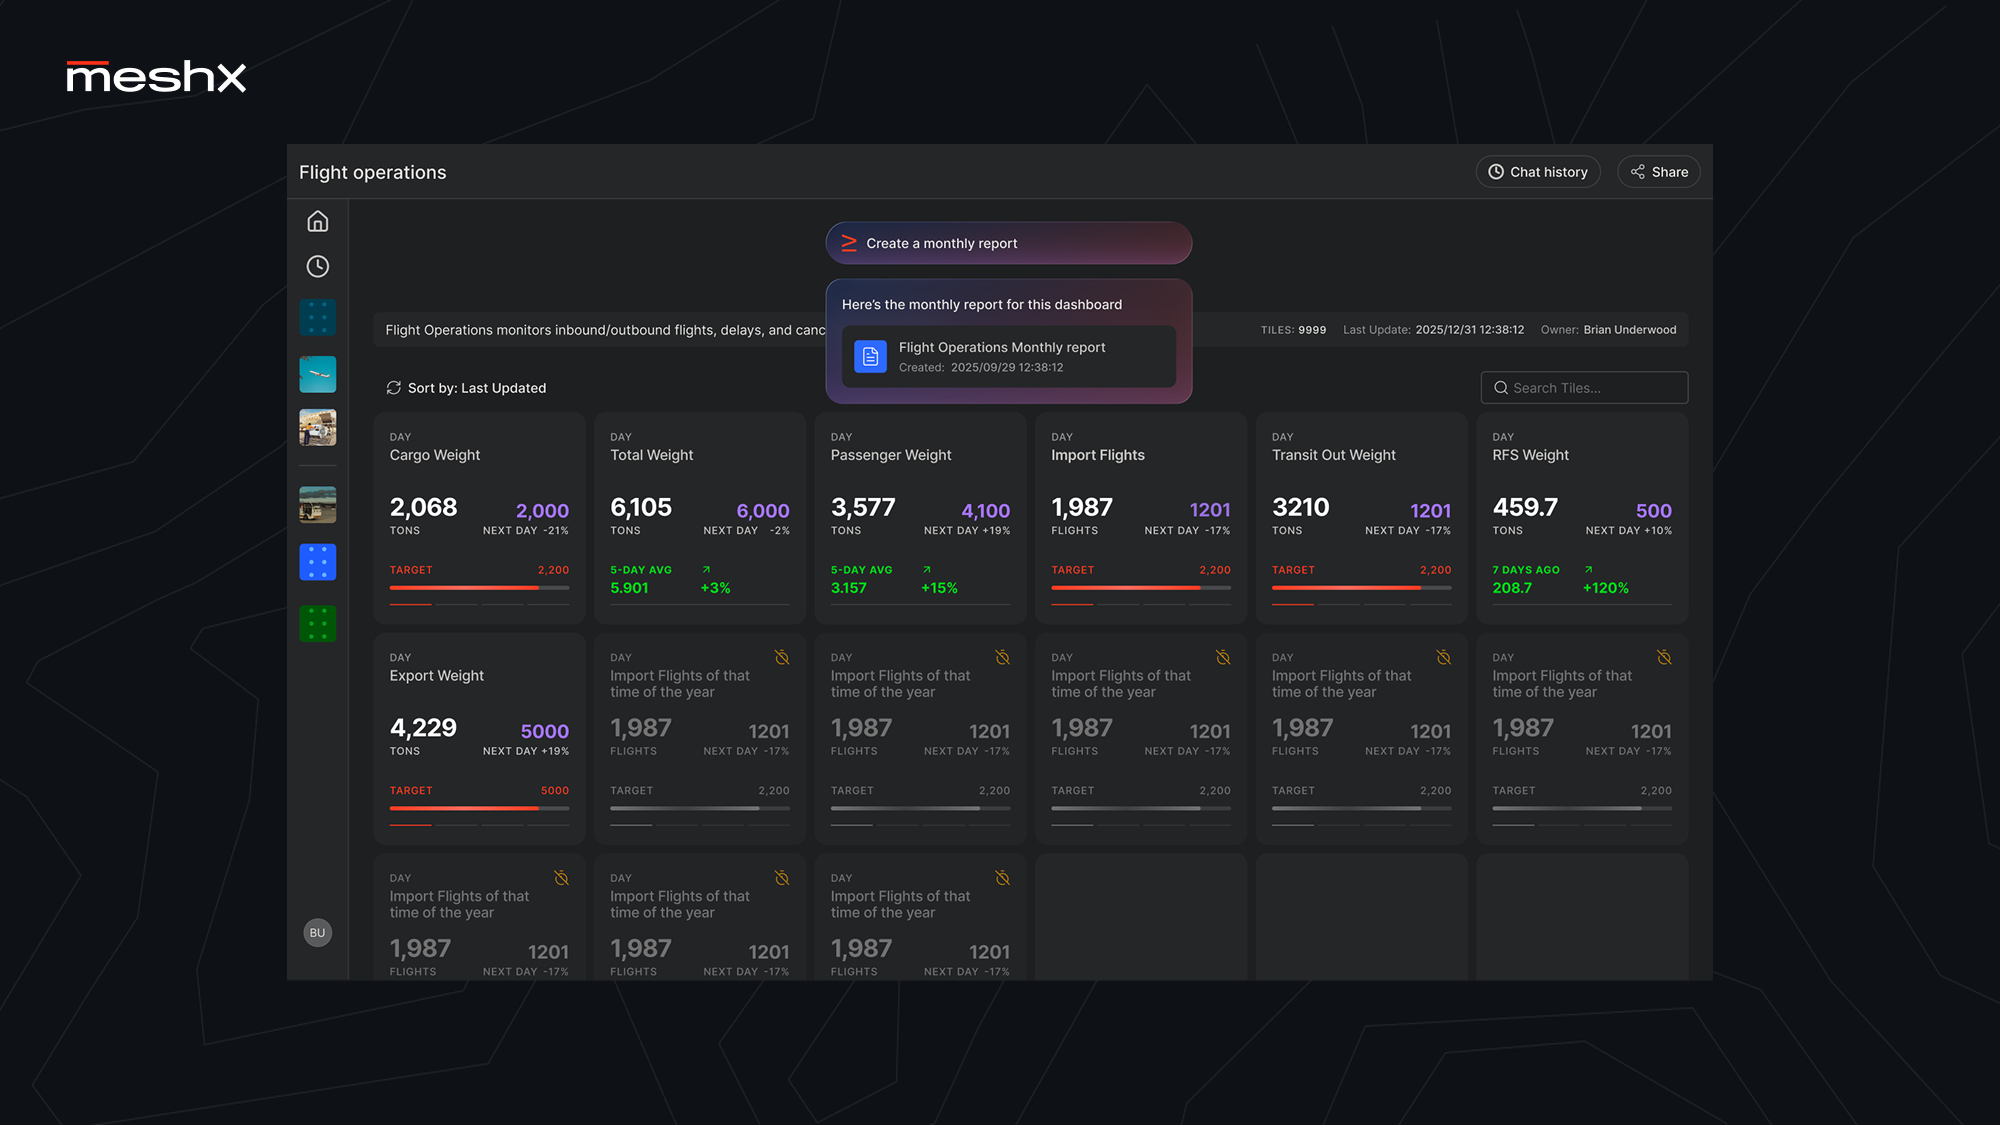Click the Passenger Weight trend arrow icon

pos(927,570)
